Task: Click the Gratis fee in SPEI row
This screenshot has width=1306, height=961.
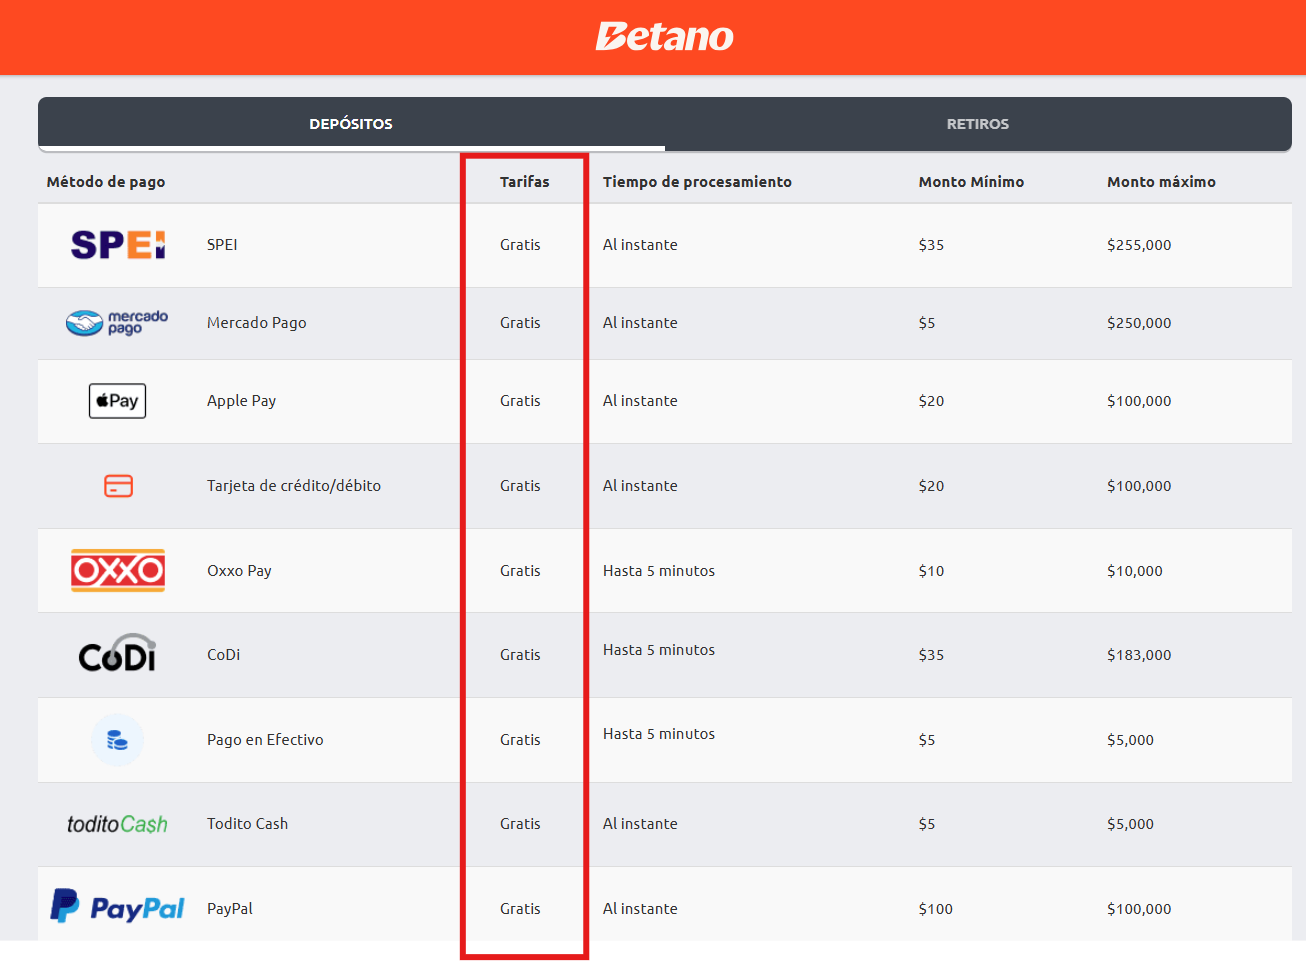Action: pos(520,245)
